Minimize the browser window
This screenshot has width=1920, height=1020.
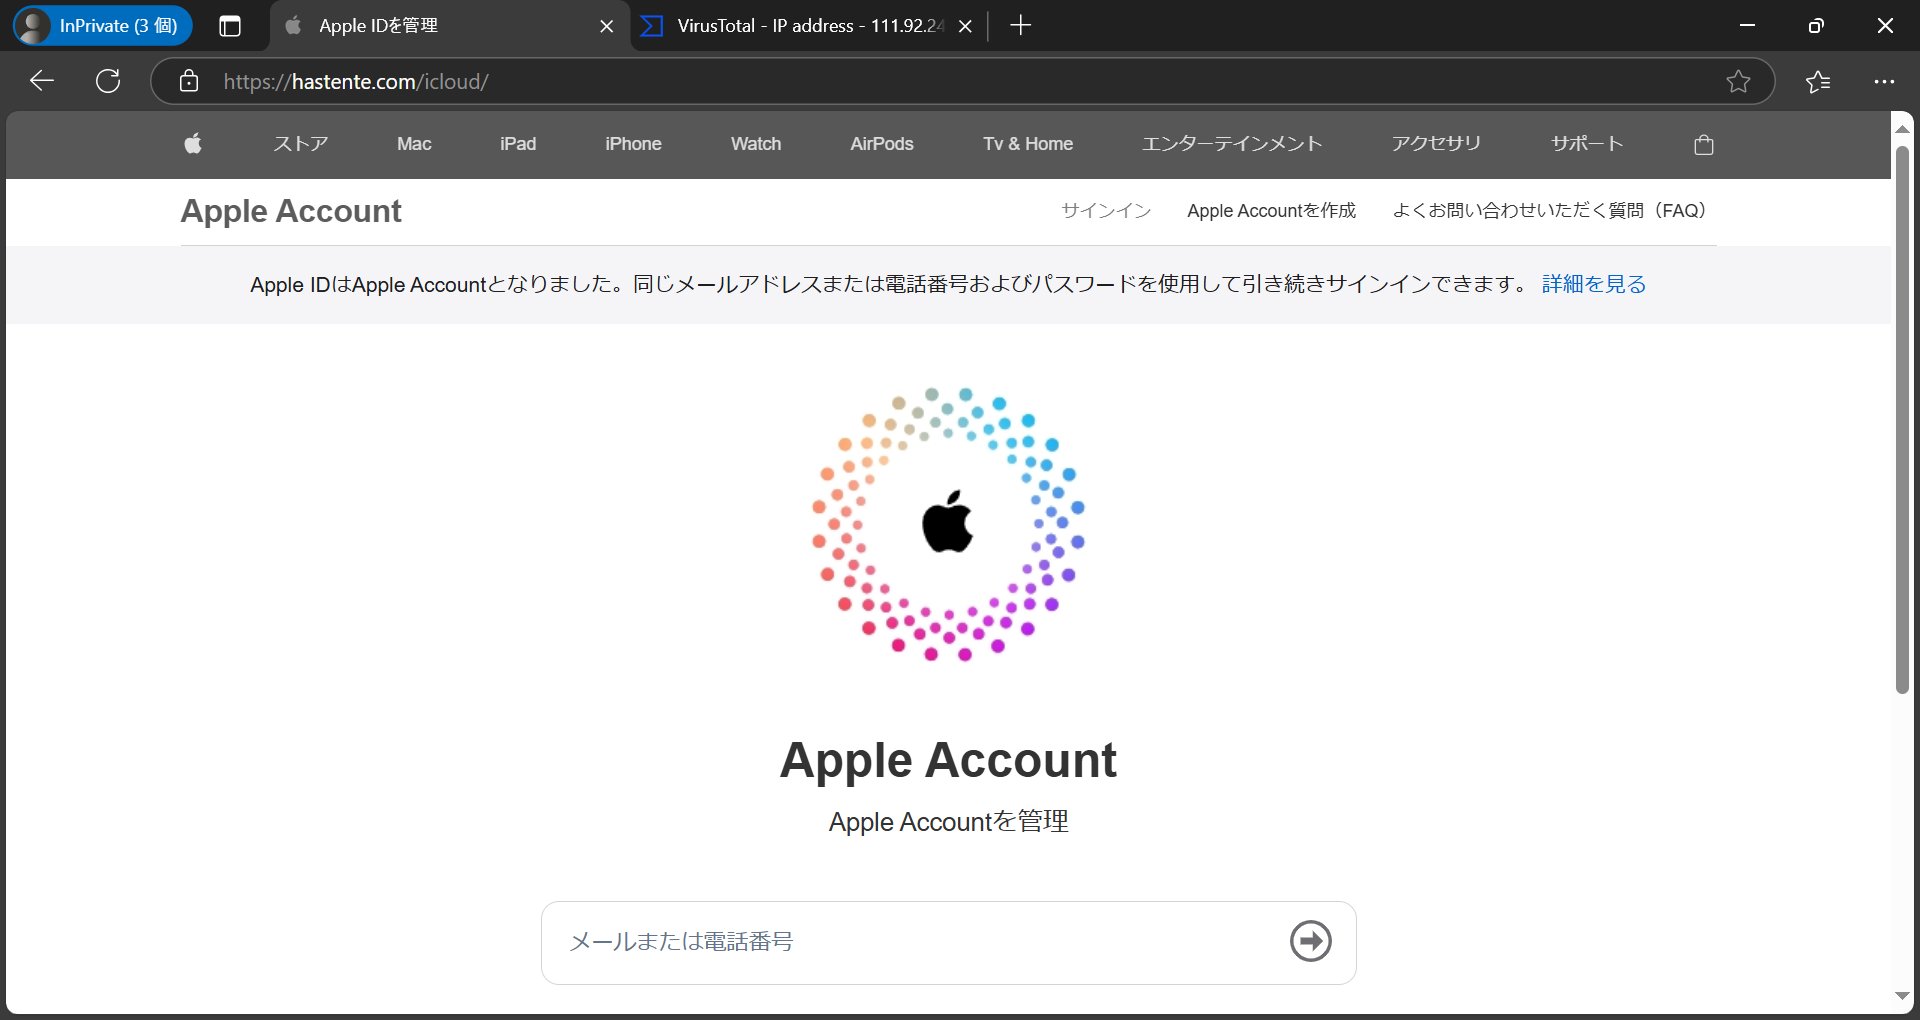[x=1747, y=26]
